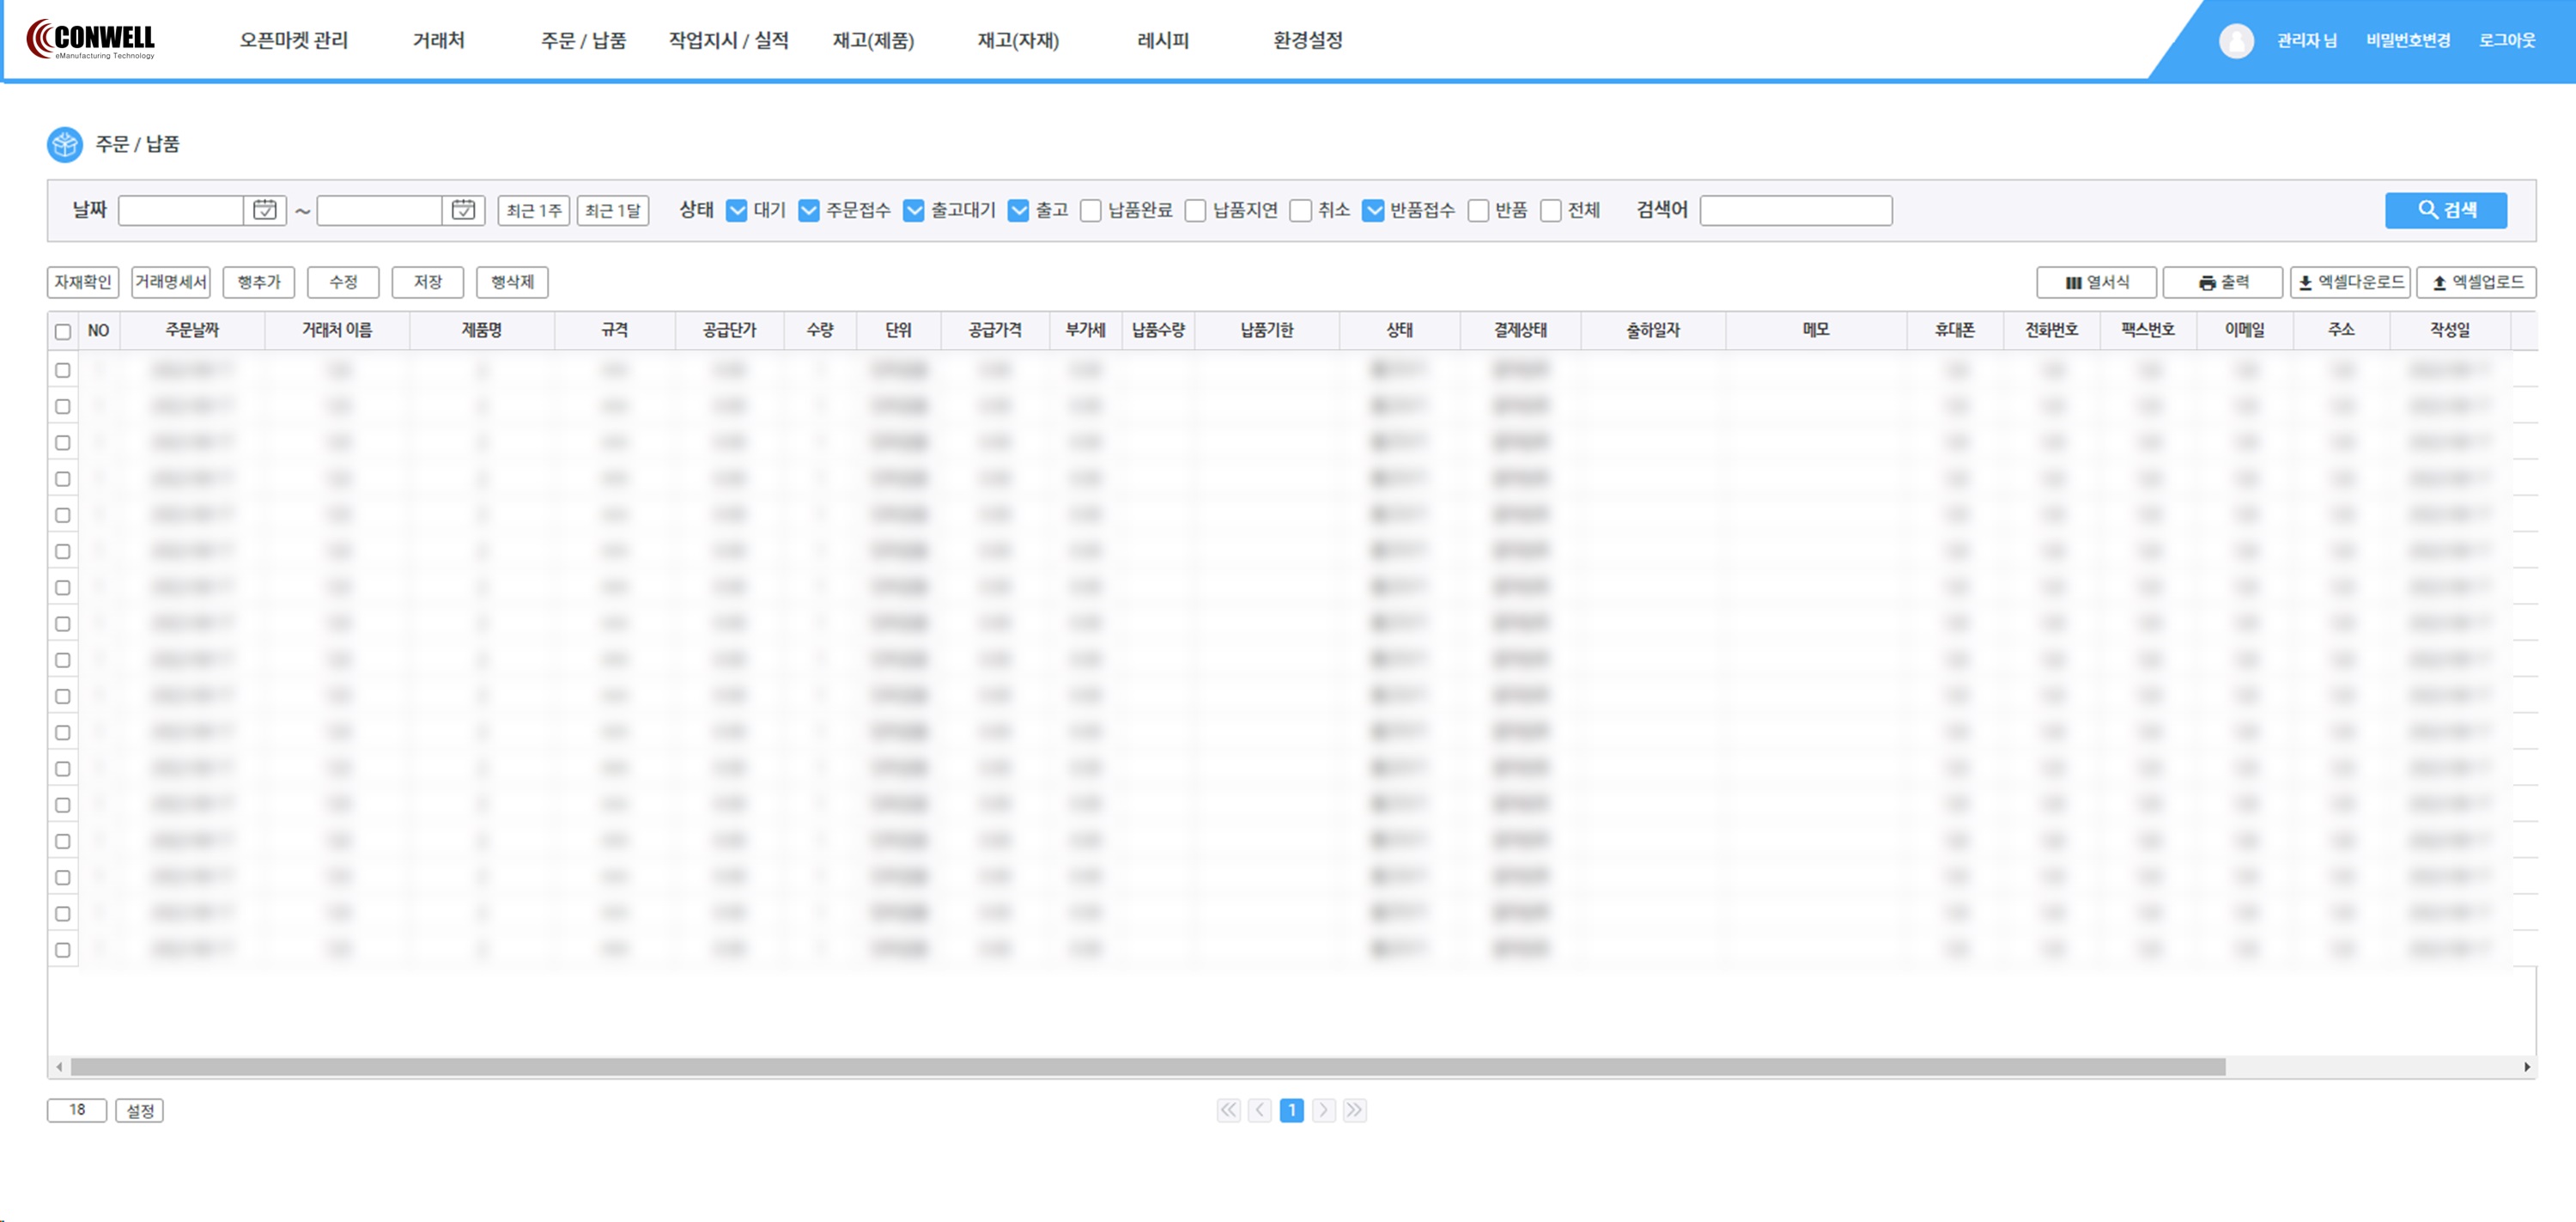The width and height of the screenshot is (2576, 1222).
Task: Toggle the select-all header checkbox
Action: coord(63,332)
